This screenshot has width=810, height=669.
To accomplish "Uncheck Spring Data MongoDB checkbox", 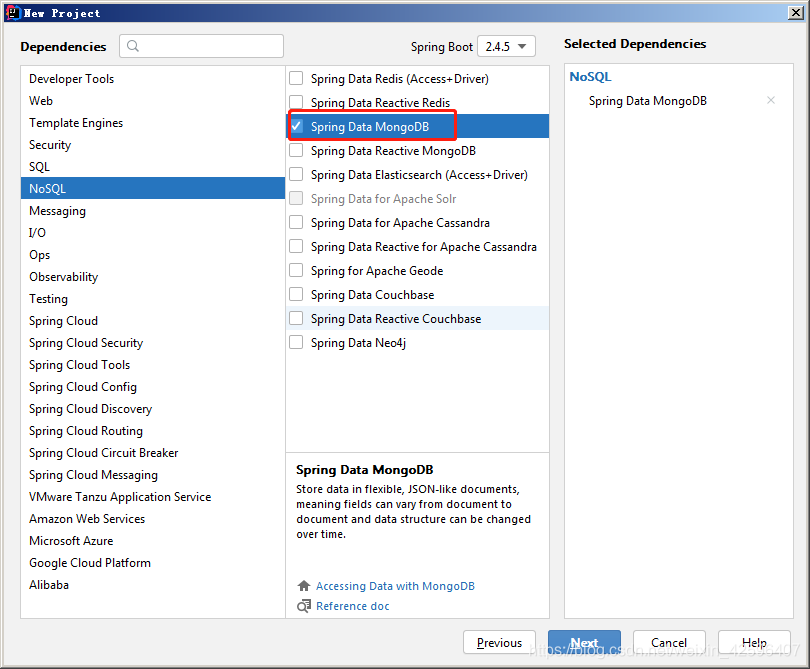I will click(296, 126).
